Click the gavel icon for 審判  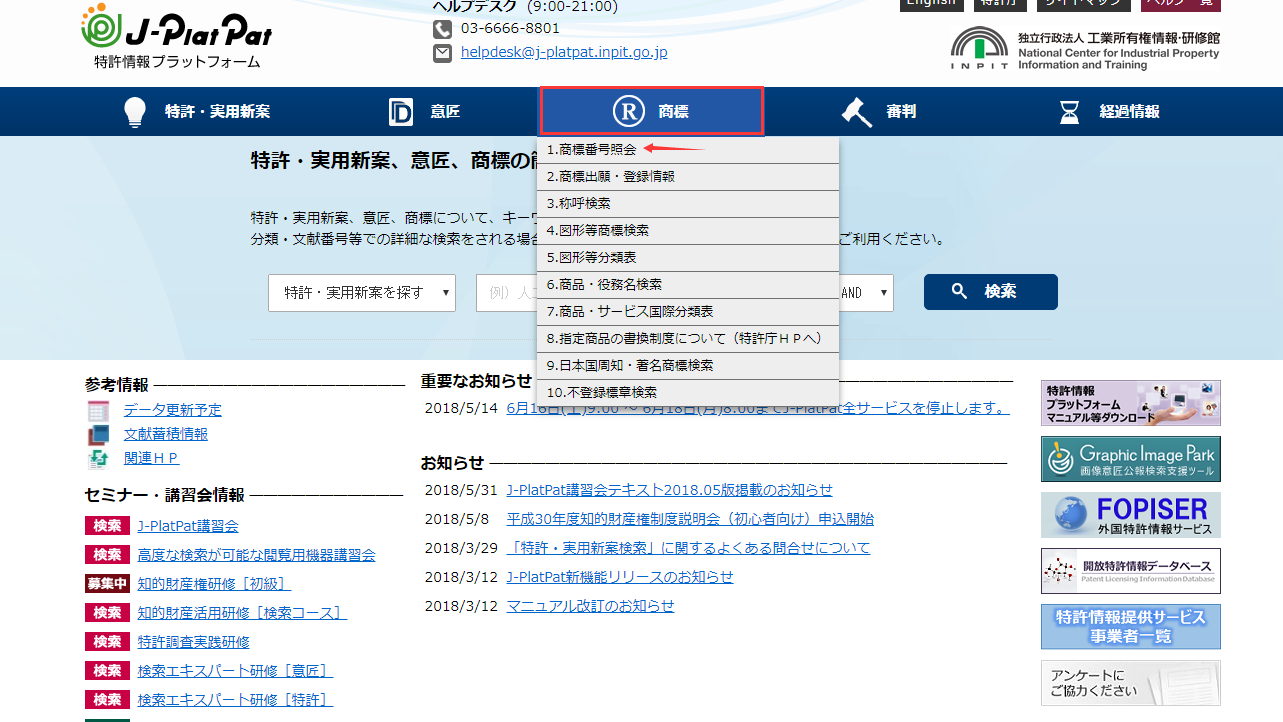[856, 112]
